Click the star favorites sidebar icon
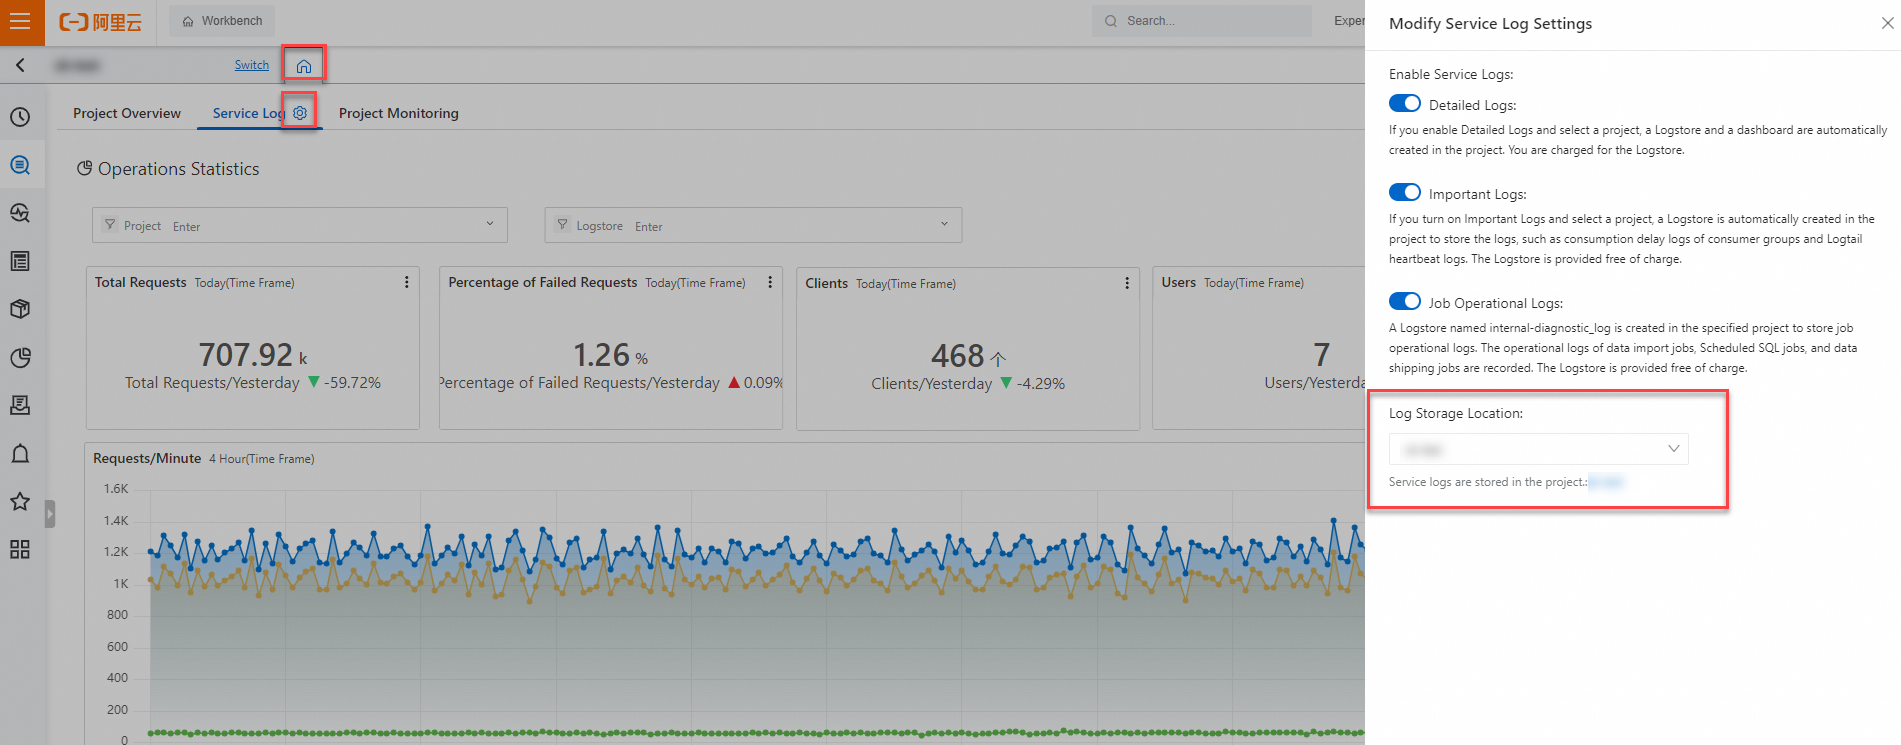Viewport: 1901px width, 745px height. pos(20,501)
